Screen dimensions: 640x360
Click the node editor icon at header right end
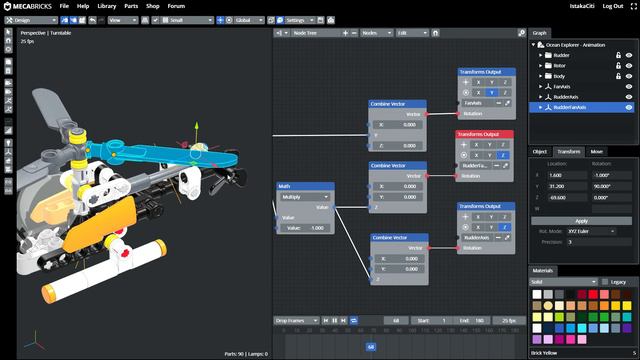521,33
